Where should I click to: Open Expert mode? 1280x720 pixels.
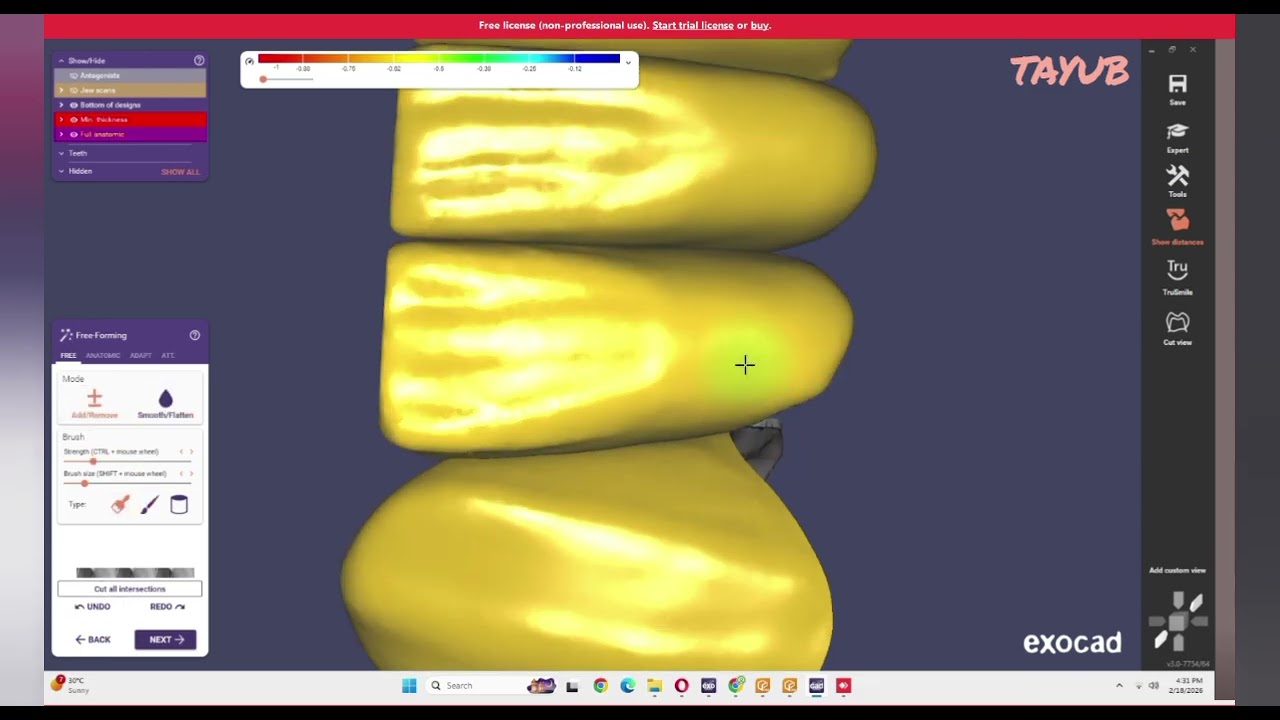tap(1177, 137)
